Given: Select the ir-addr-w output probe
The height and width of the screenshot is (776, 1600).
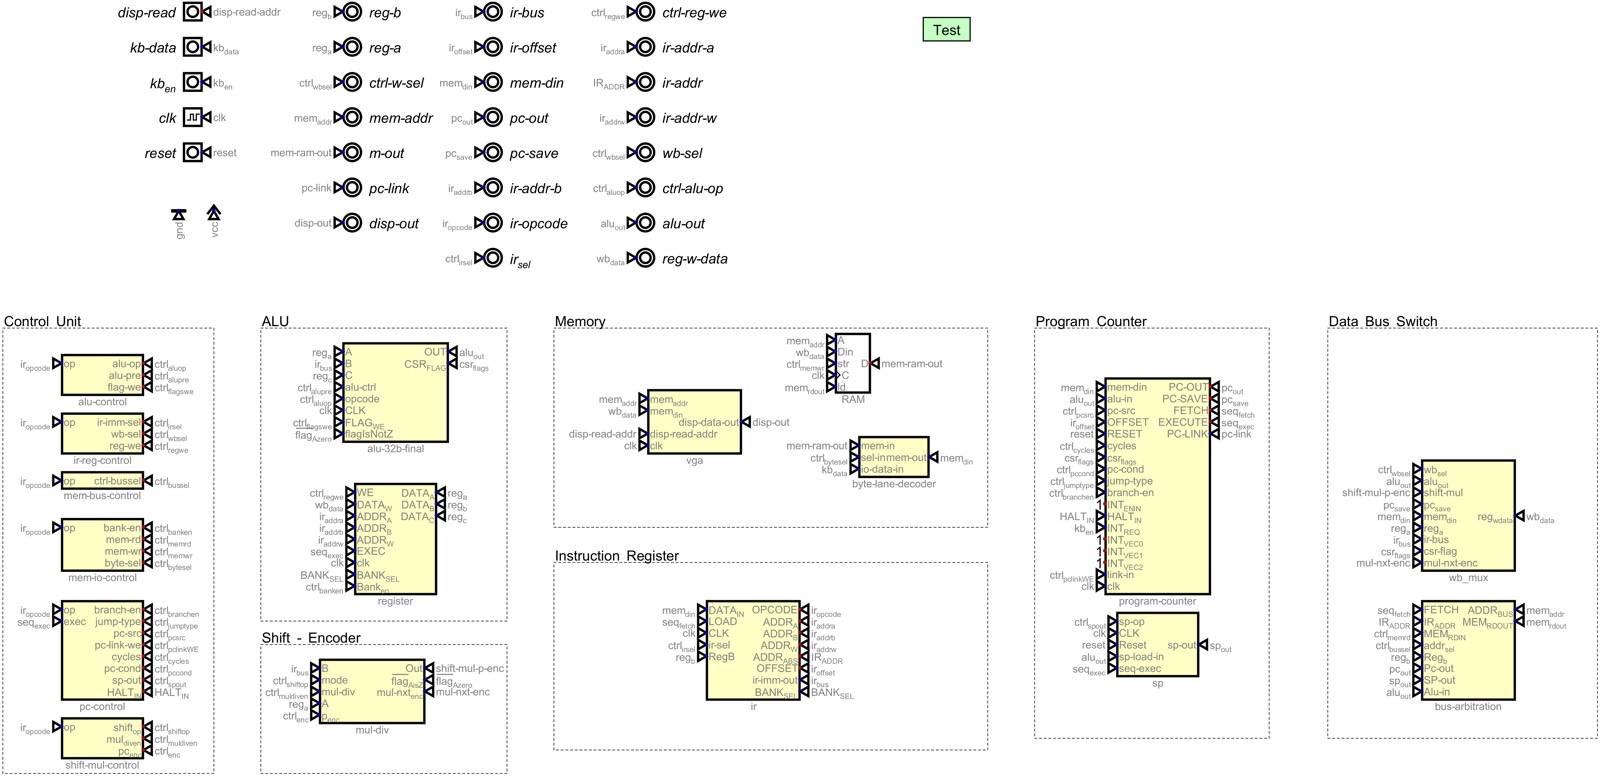Looking at the screenshot, I should [646, 118].
